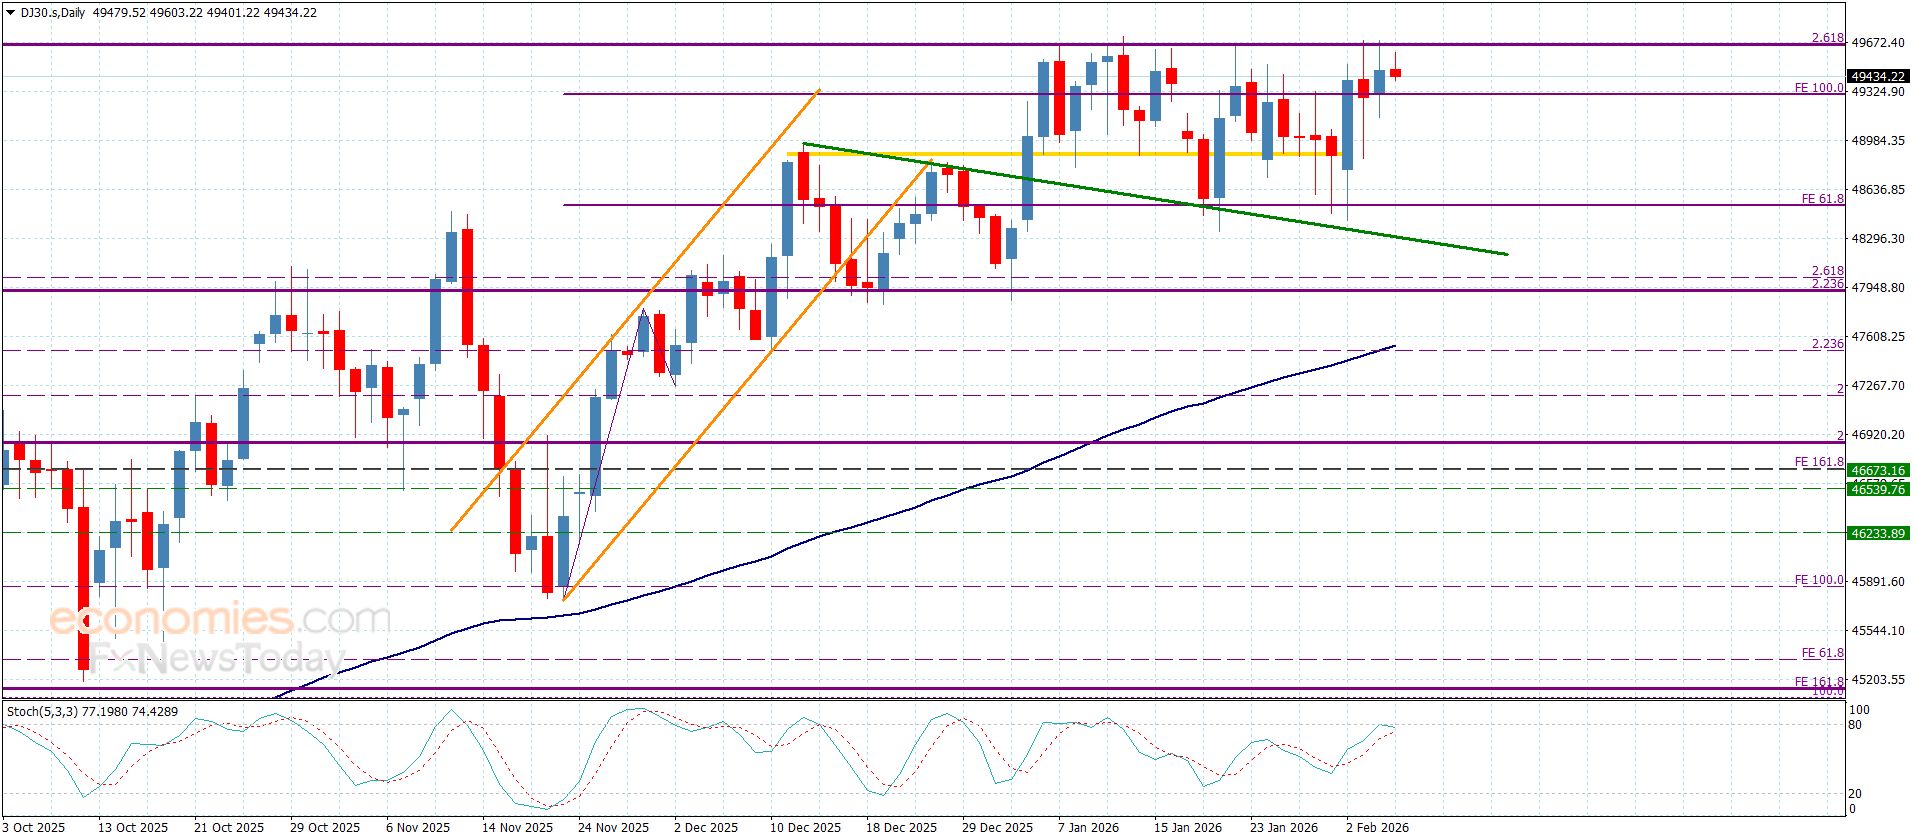Click the 29 Oct 2025 date label

(x=325, y=828)
